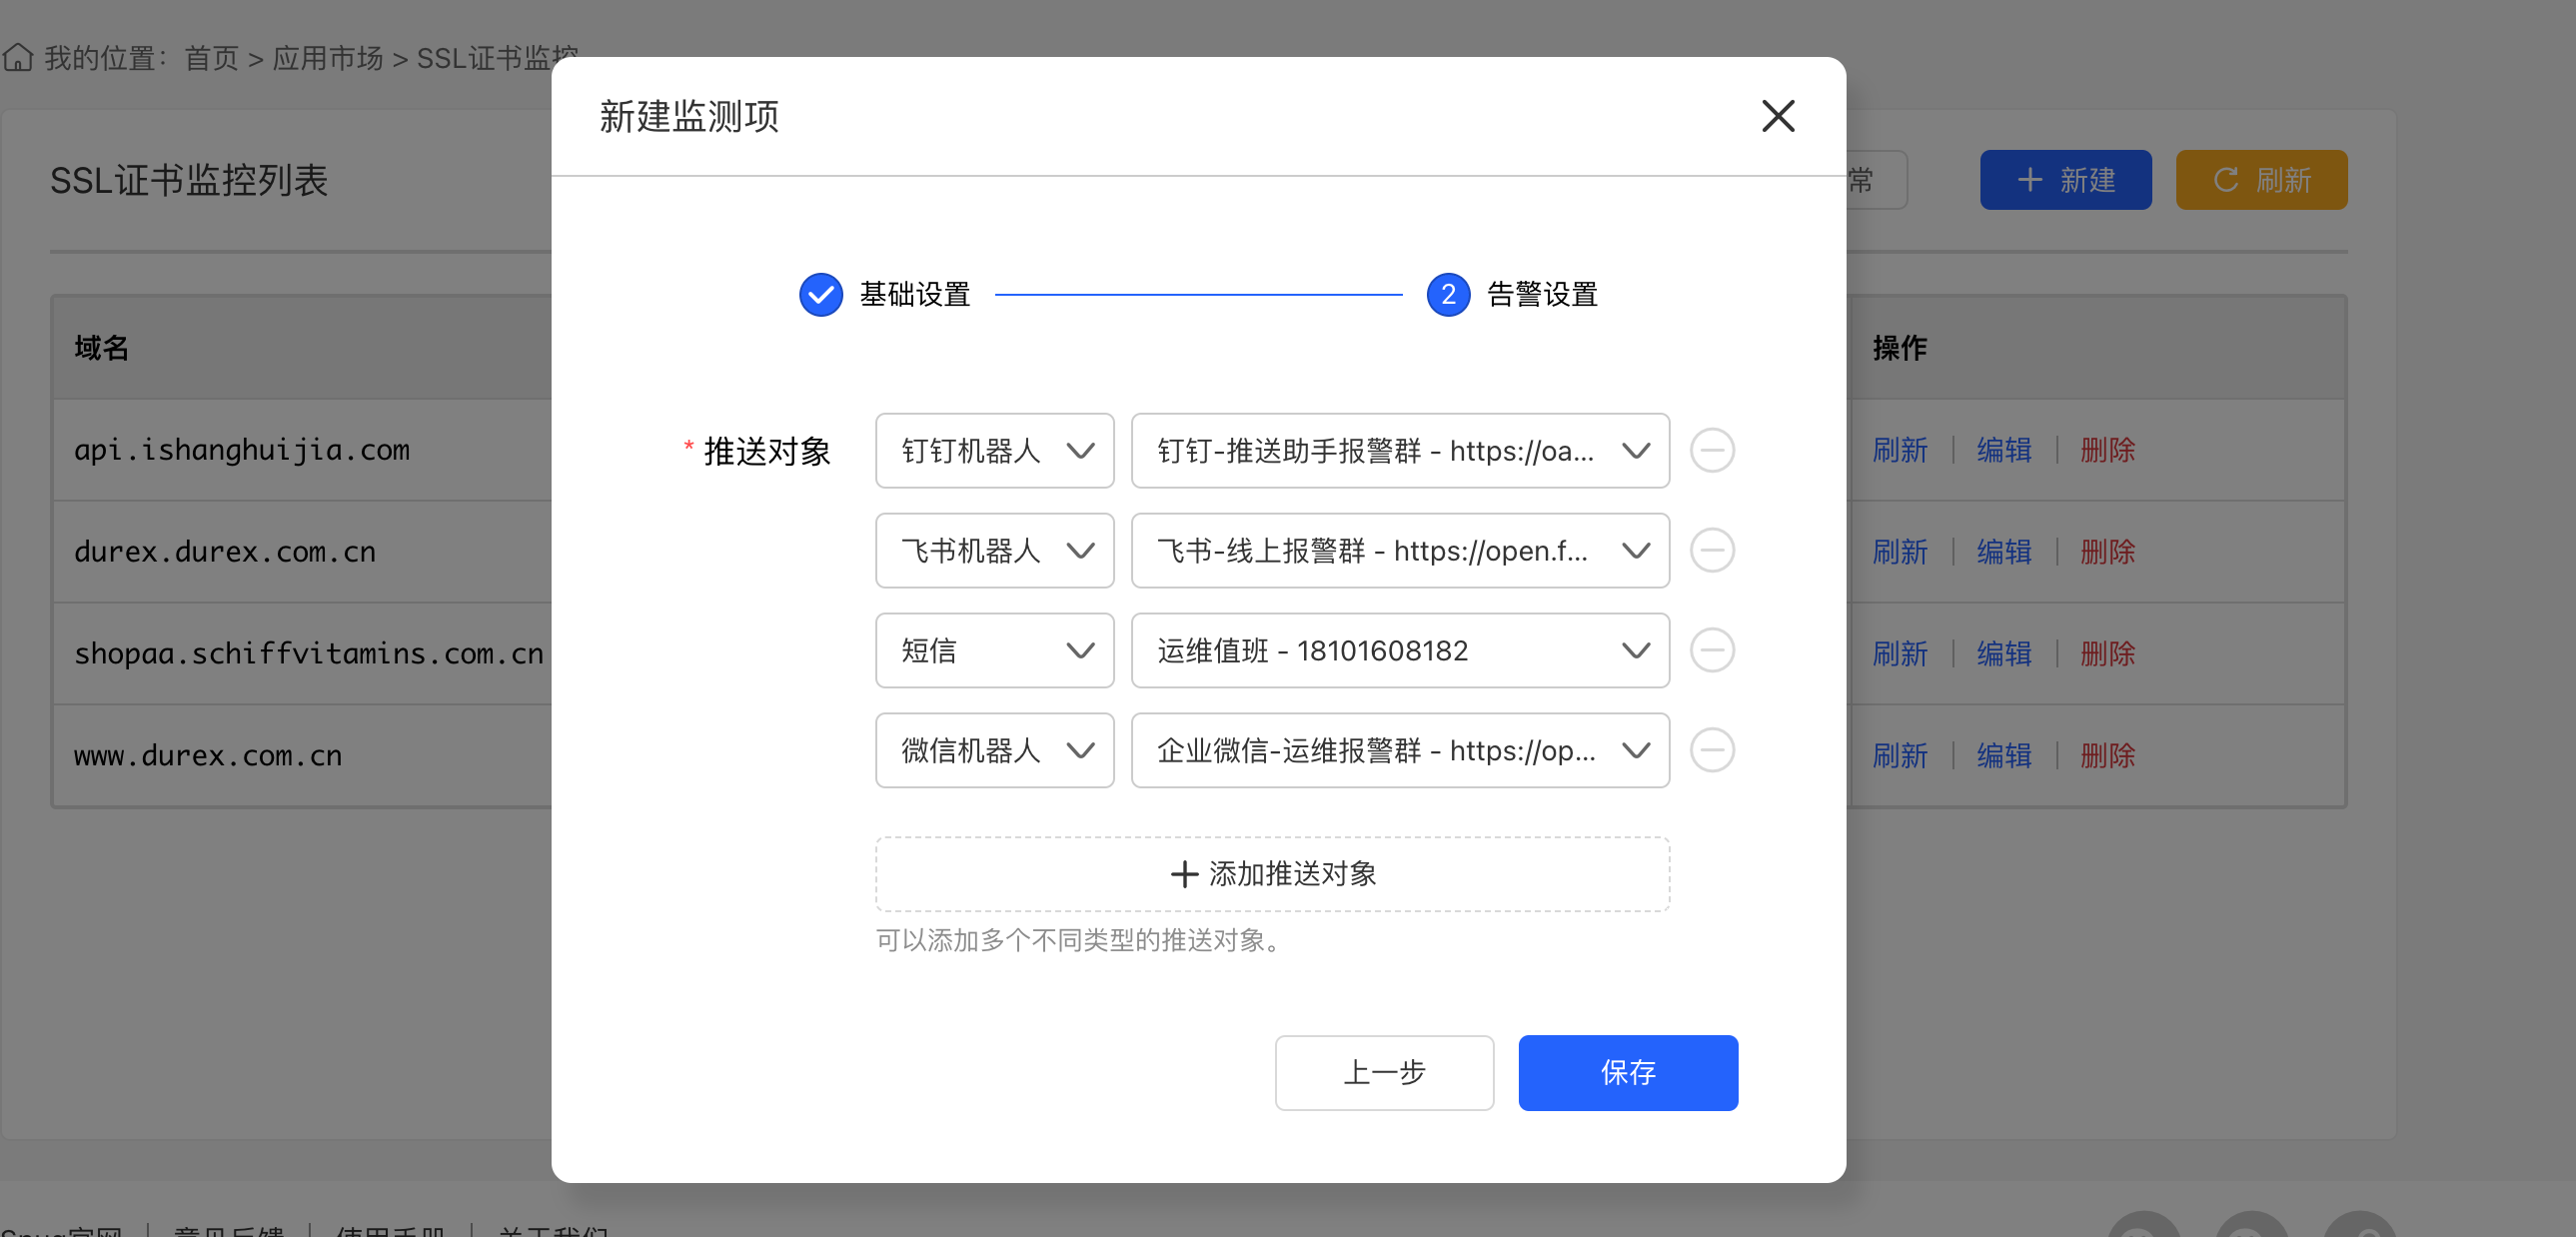2576x1237 pixels.
Task: Click the checkmark icon for 基础设置 step
Action: (820, 295)
